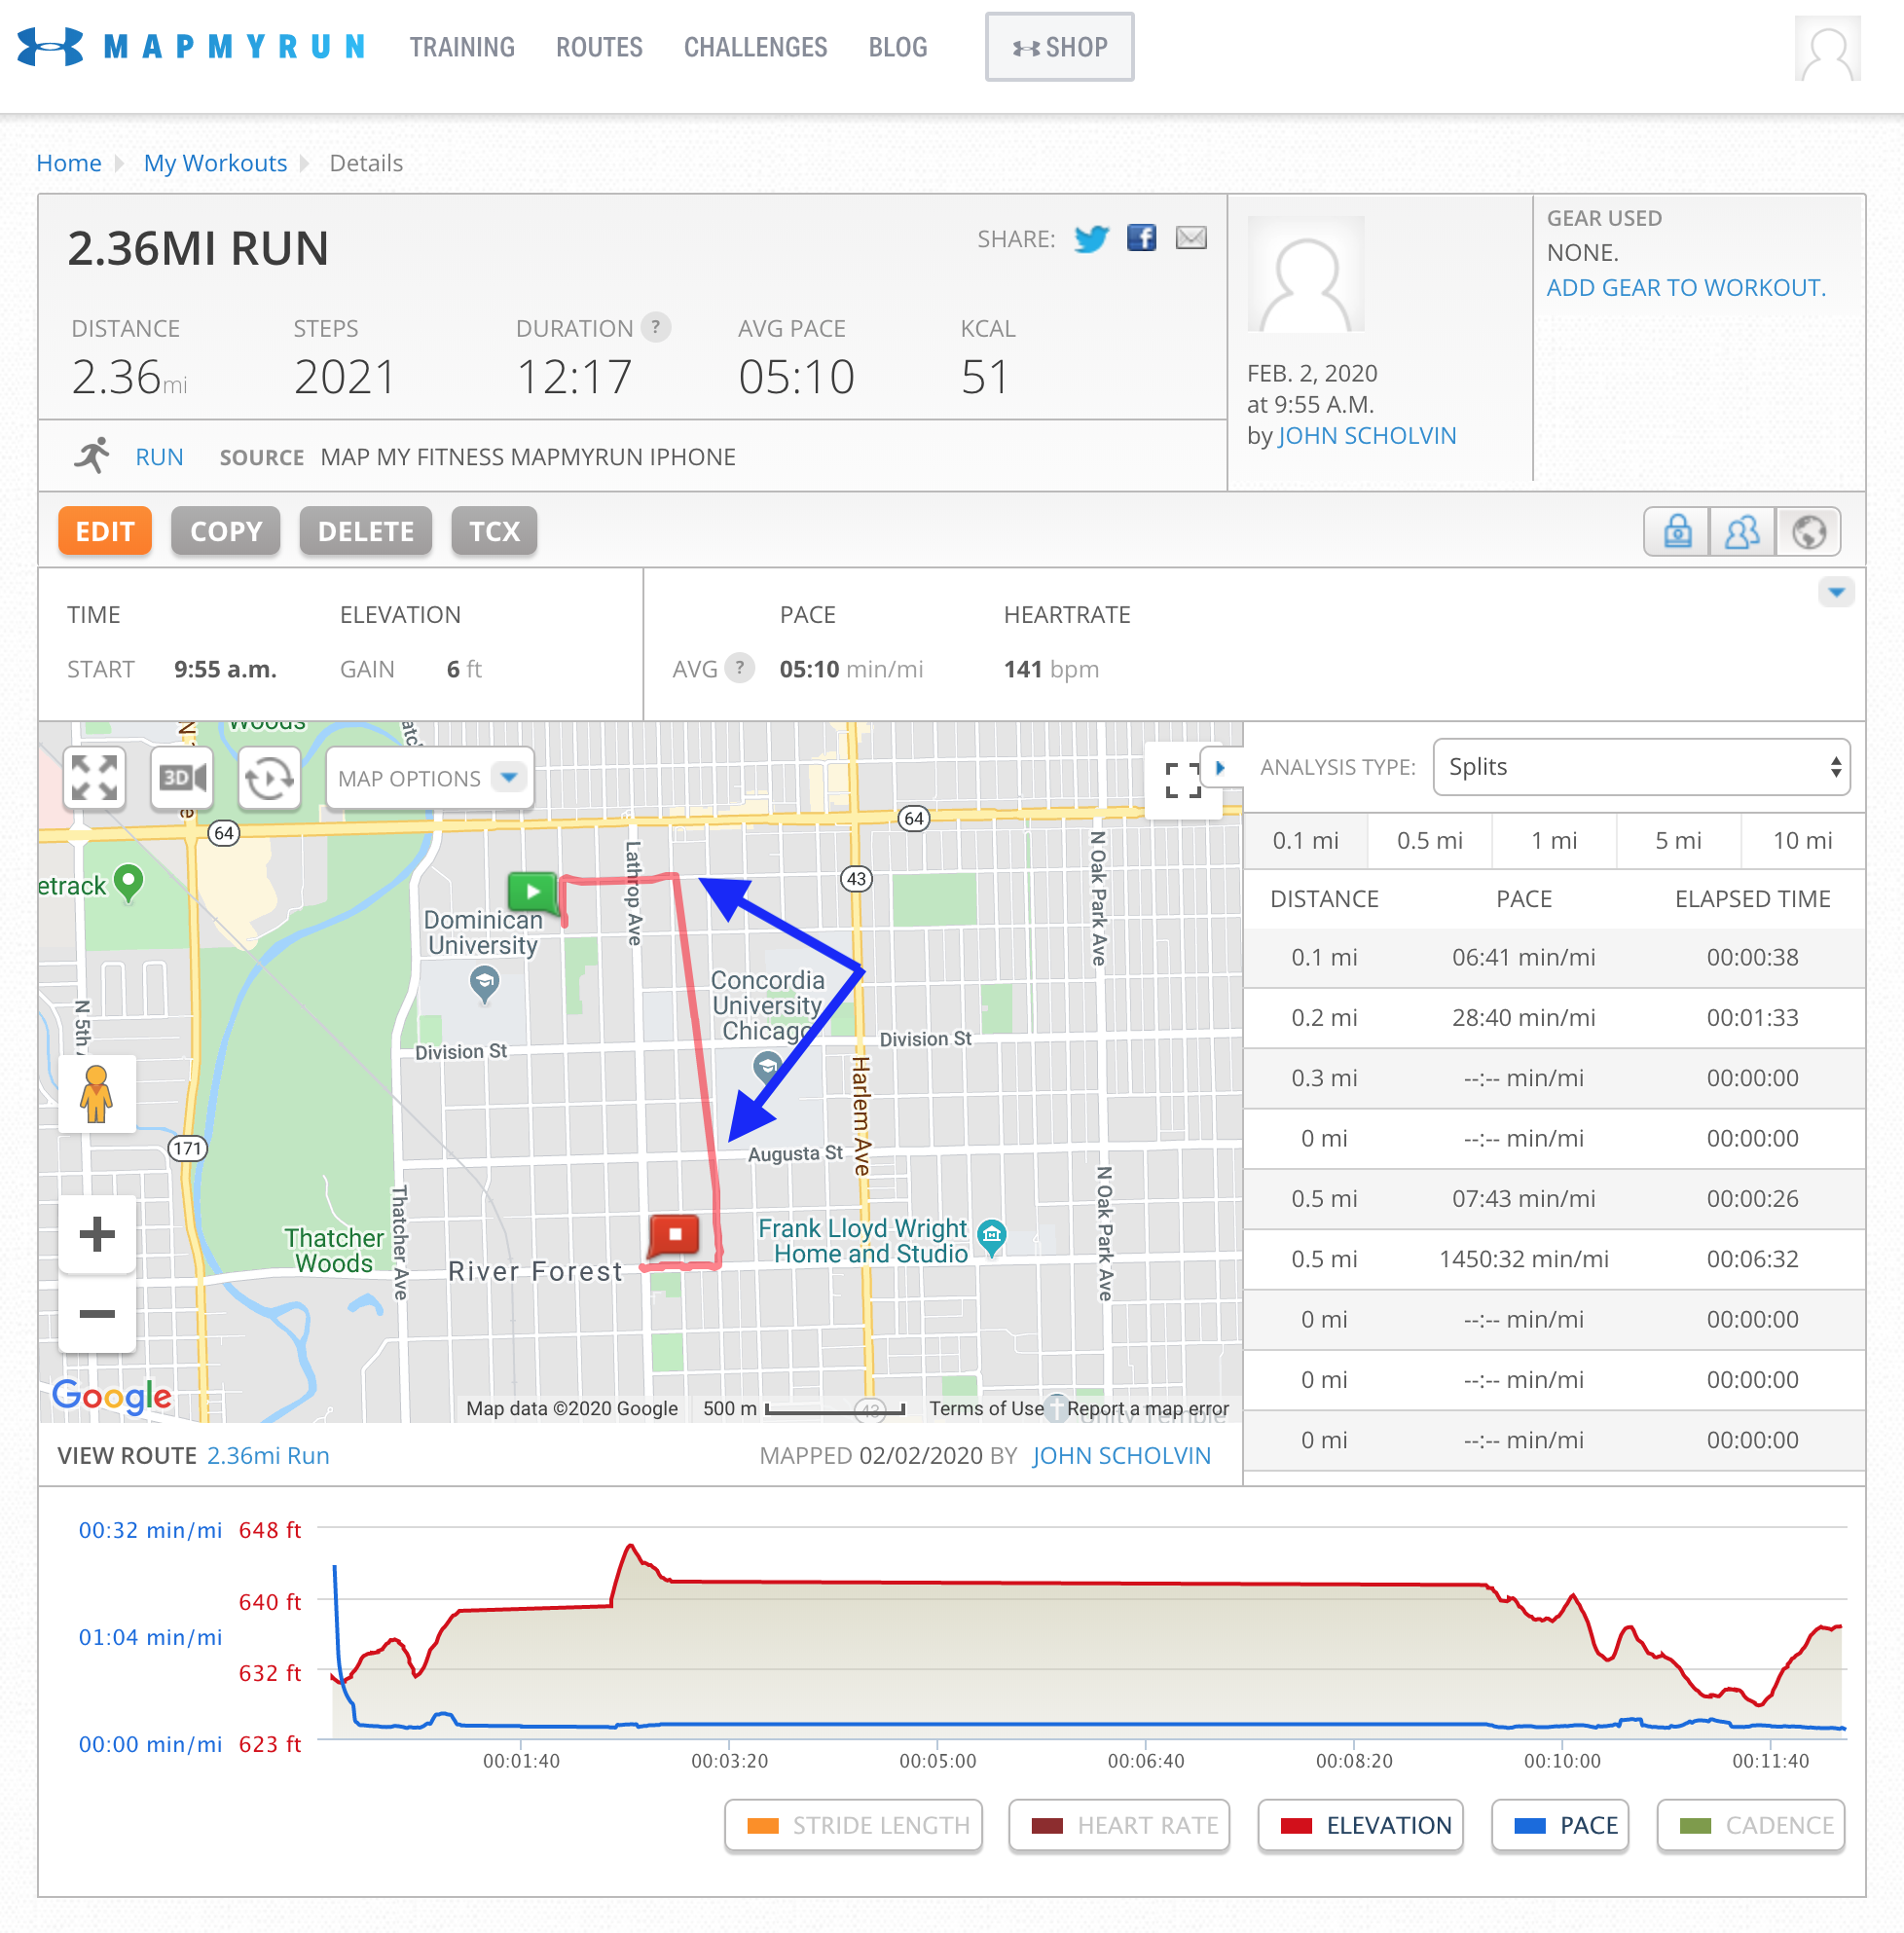Viewport: 1904px width, 1933px height.
Task: Select the 0.5 mi split tab
Action: [1429, 840]
